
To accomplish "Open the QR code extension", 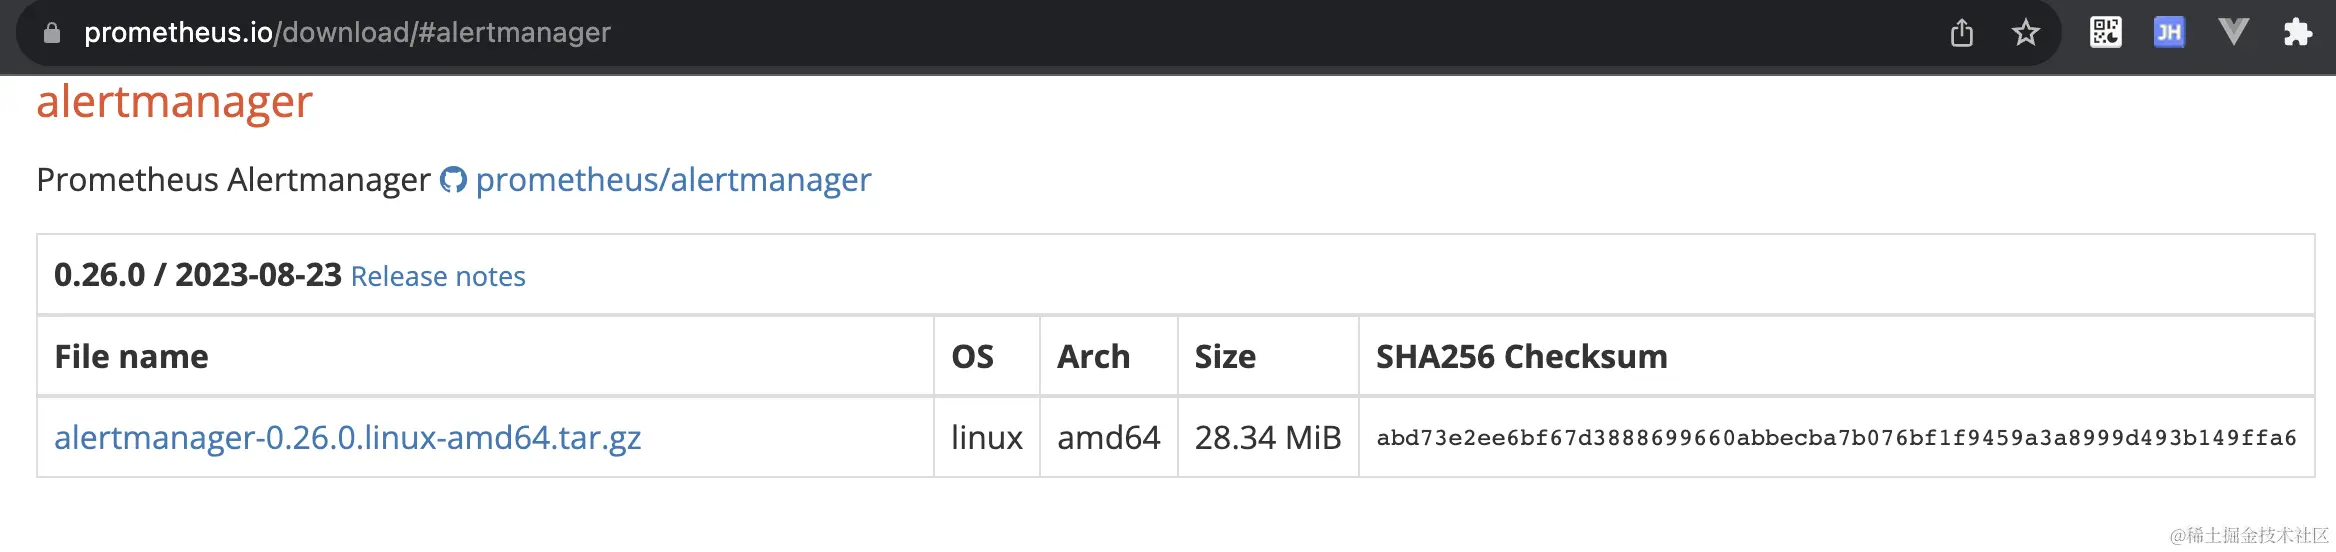I will click(2105, 32).
